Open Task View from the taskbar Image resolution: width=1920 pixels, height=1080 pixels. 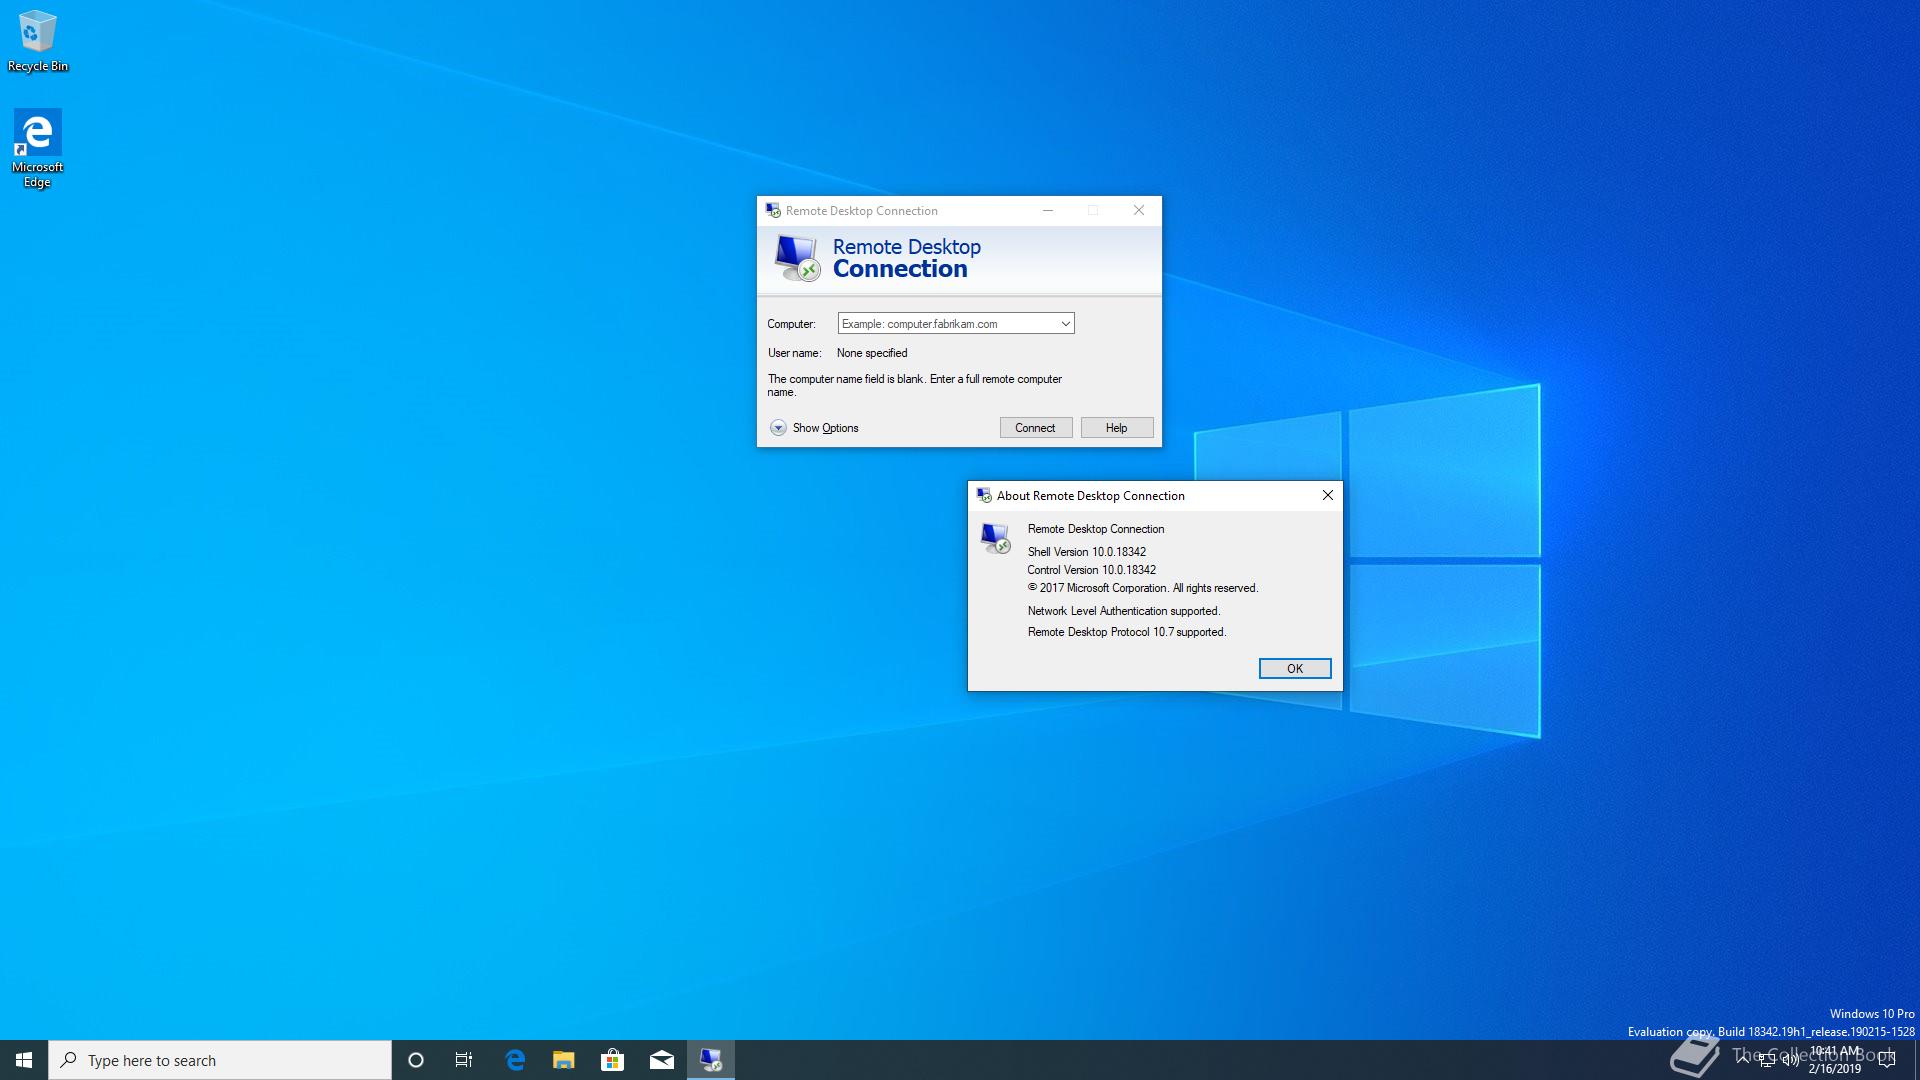point(464,1060)
